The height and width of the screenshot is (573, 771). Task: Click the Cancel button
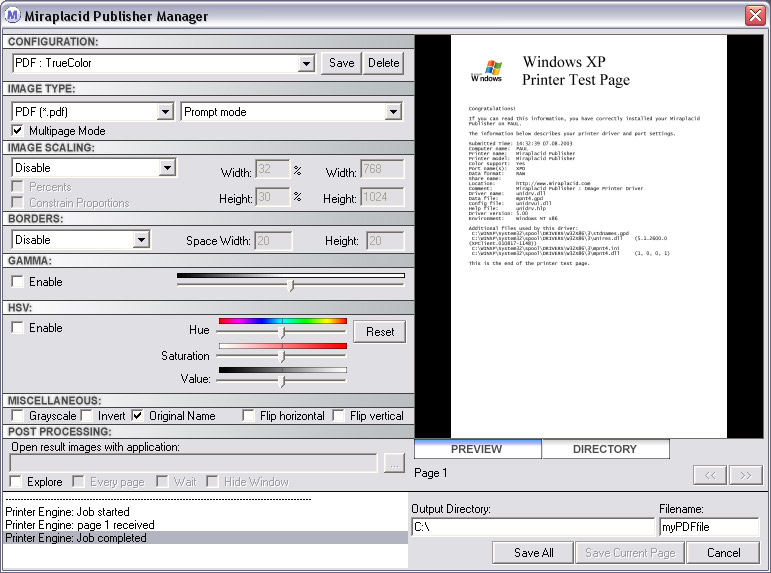click(x=723, y=553)
